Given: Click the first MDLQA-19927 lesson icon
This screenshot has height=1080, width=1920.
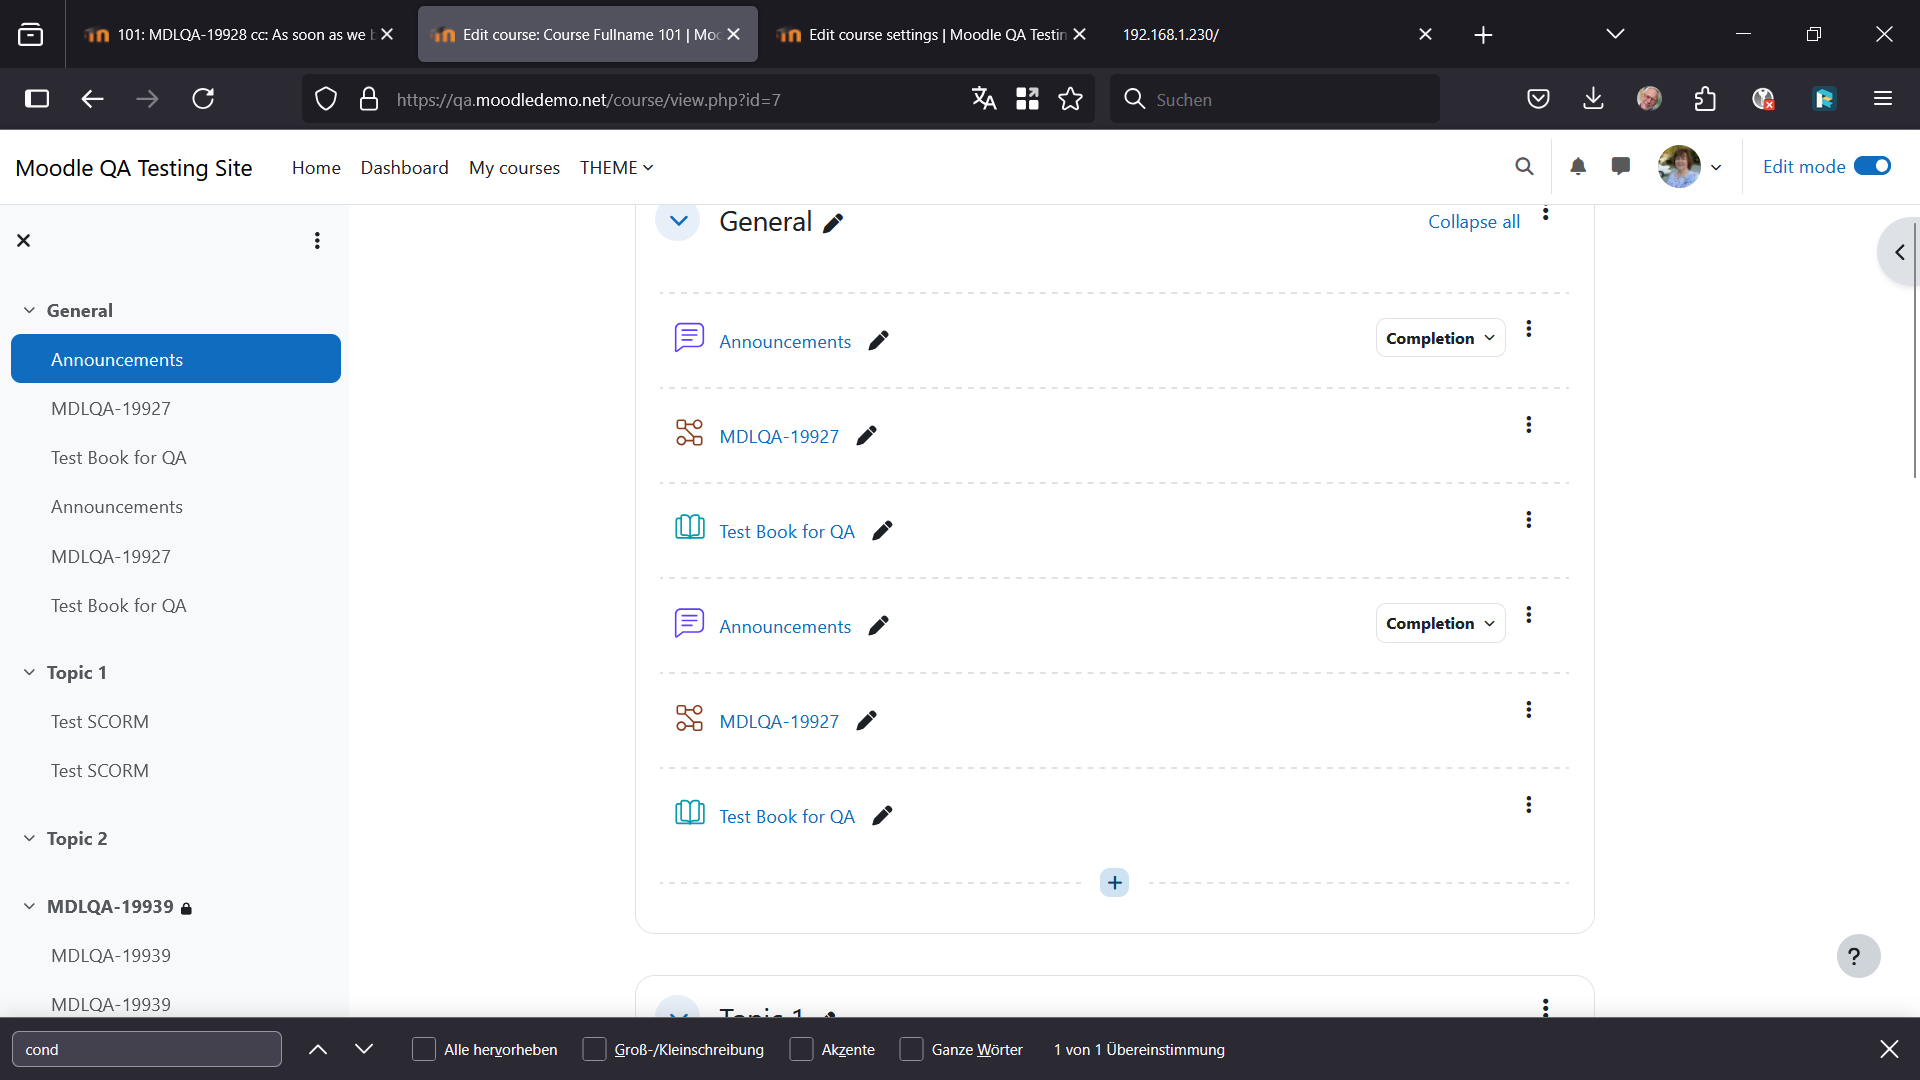Looking at the screenshot, I should click(689, 433).
